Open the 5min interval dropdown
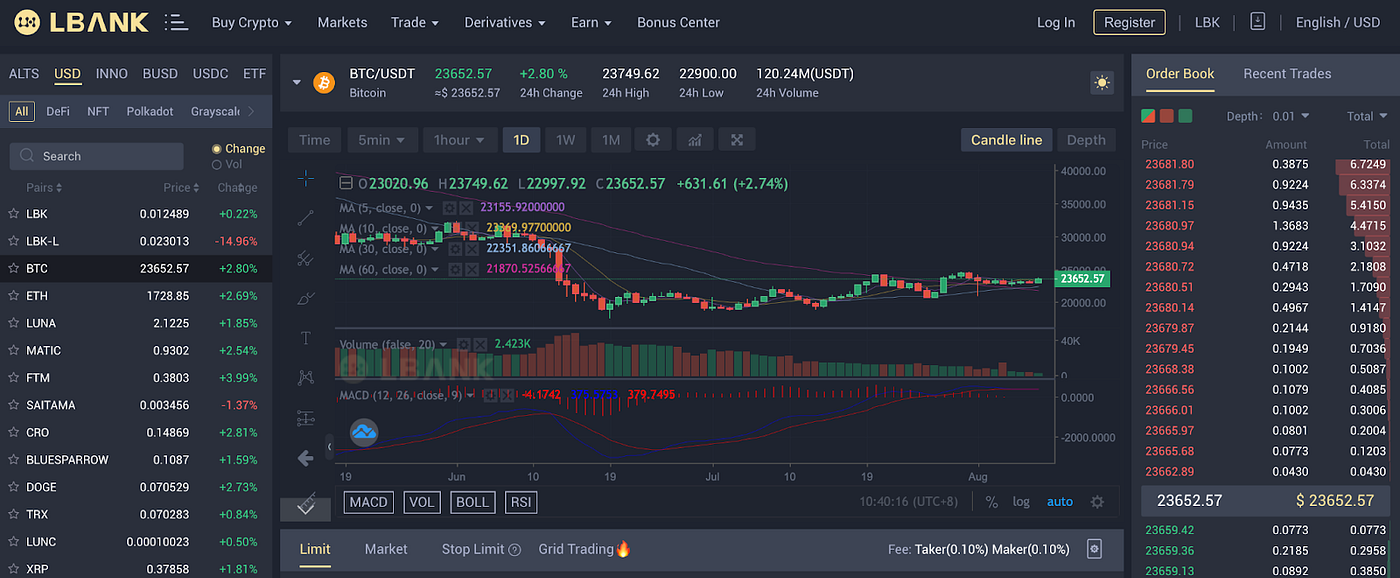The height and width of the screenshot is (578, 1400). coord(383,140)
